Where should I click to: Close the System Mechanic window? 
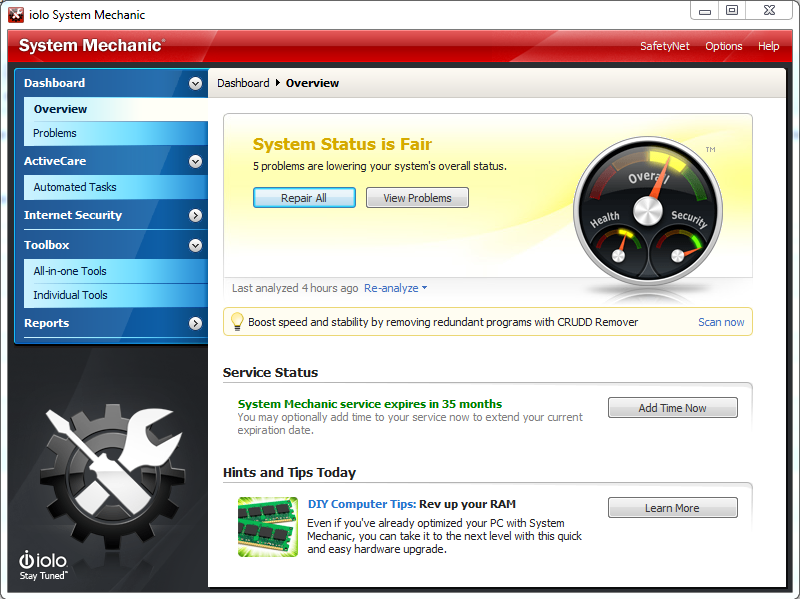pos(769,10)
